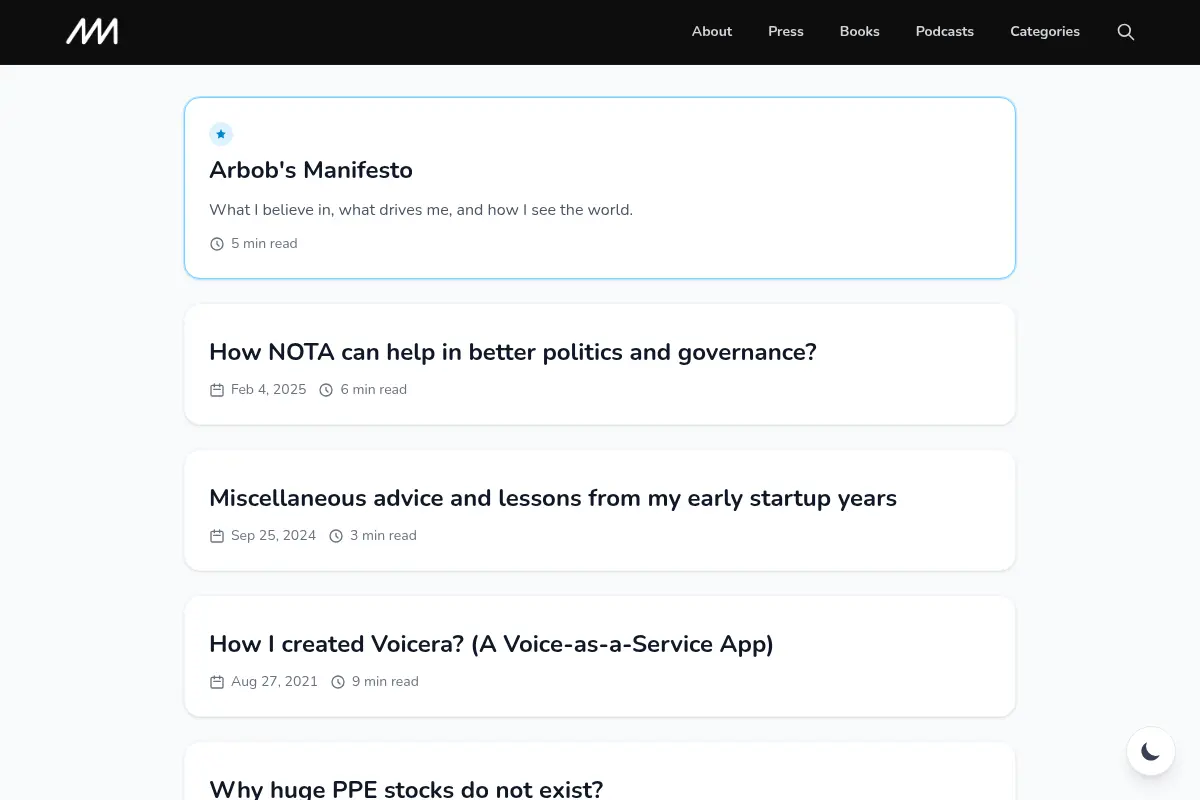Click the MM site logo
The height and width of the screenshot is (800, 1200).
[92, 32]
